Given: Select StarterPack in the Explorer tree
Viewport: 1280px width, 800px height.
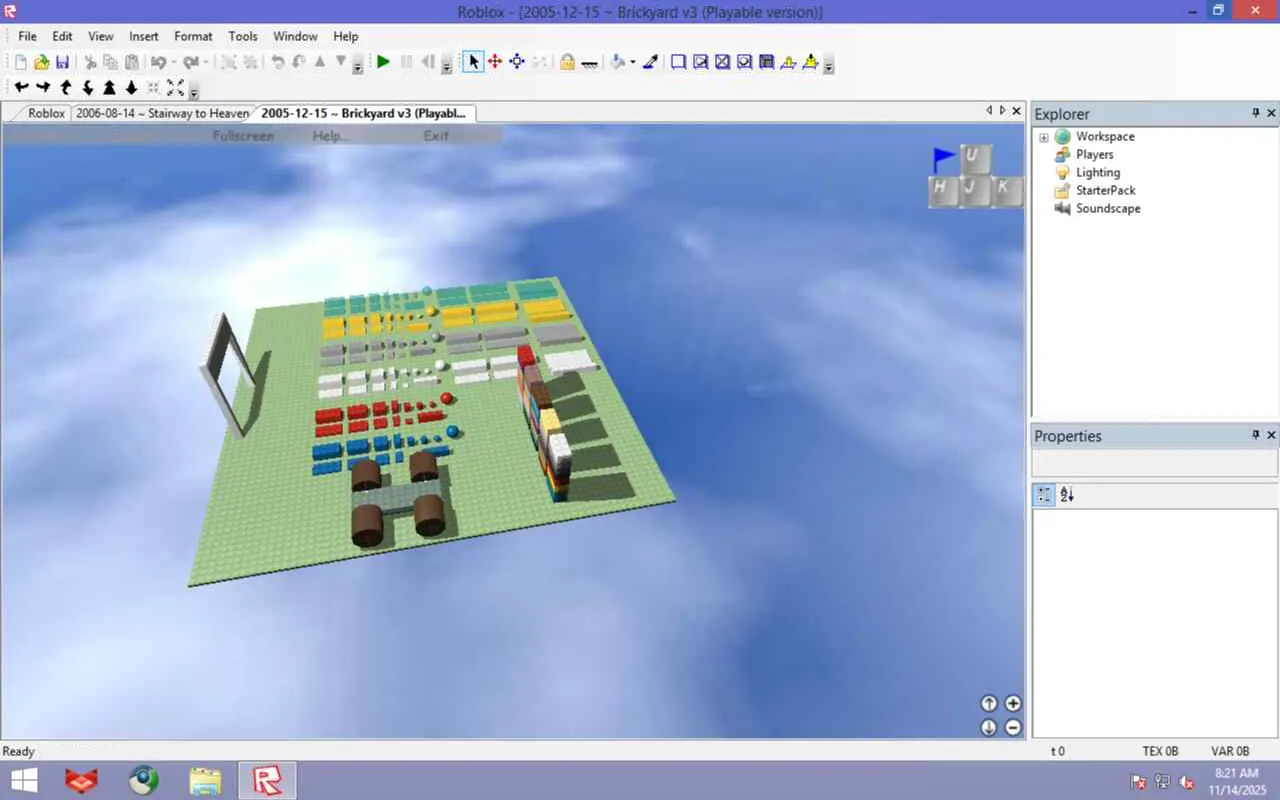Looking at the screenshot, I should coord(1105,191).
